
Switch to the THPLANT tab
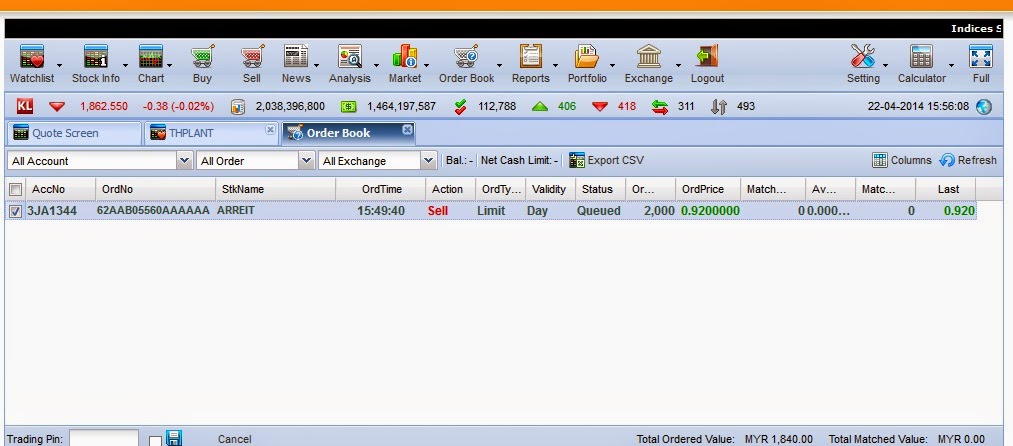(x=211, y=133)
